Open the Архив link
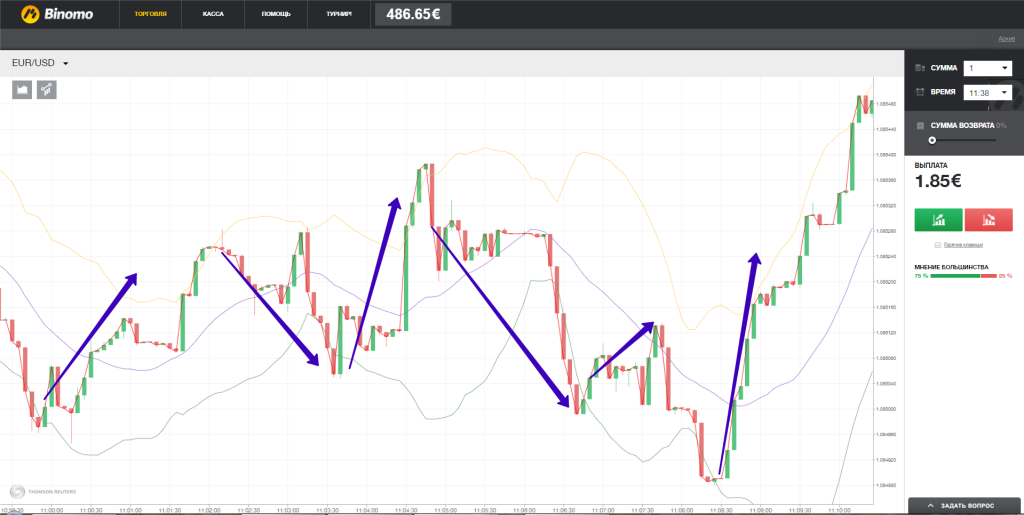 1006,39
